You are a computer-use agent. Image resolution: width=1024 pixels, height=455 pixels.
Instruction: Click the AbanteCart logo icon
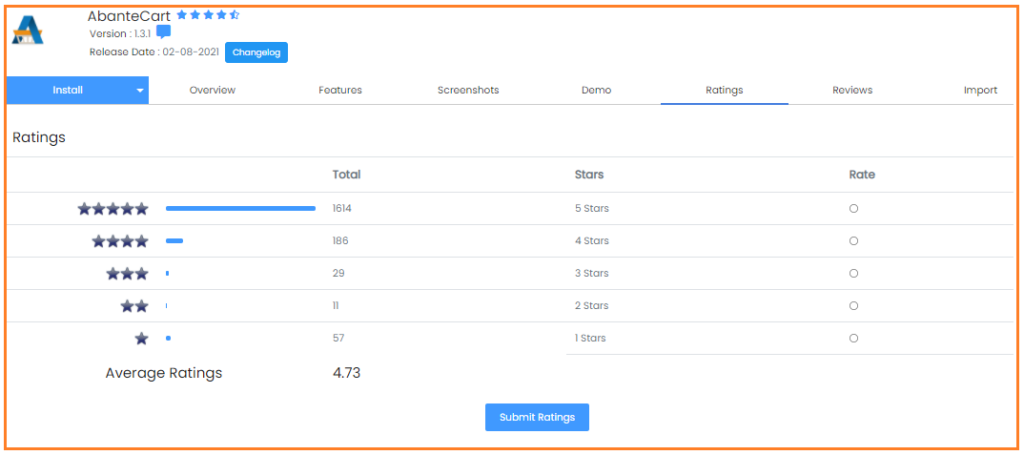click(28, 30)
